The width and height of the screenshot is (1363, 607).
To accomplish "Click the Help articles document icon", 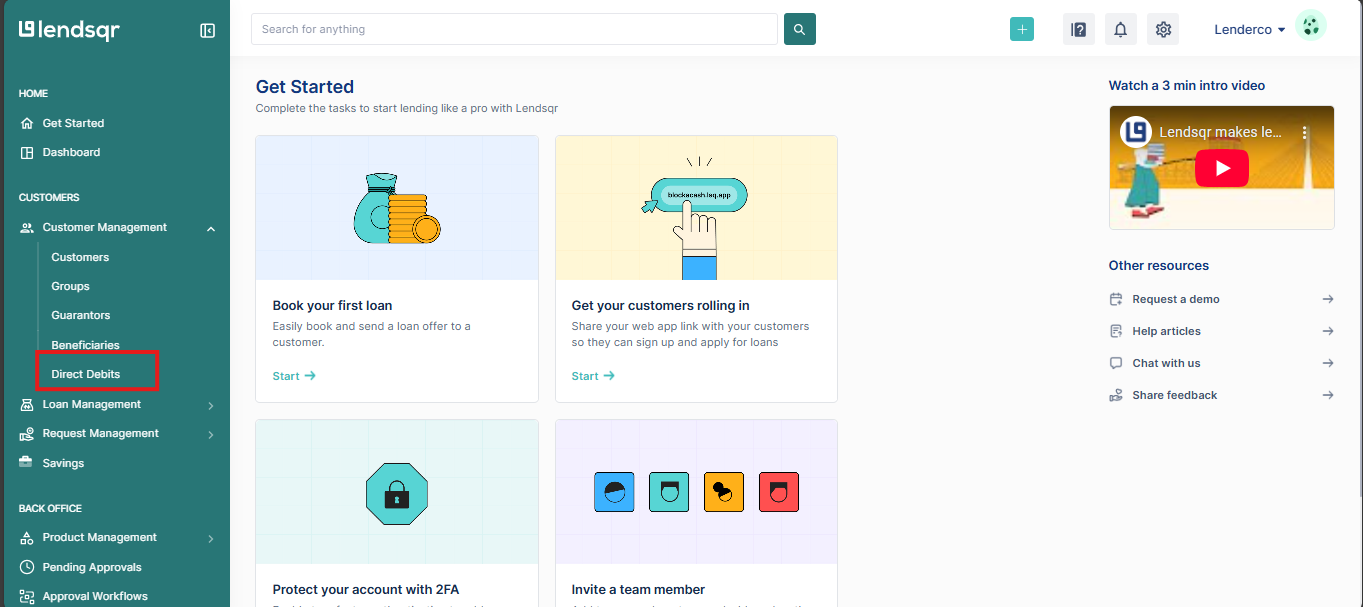I will click(x=1116, y=331).
